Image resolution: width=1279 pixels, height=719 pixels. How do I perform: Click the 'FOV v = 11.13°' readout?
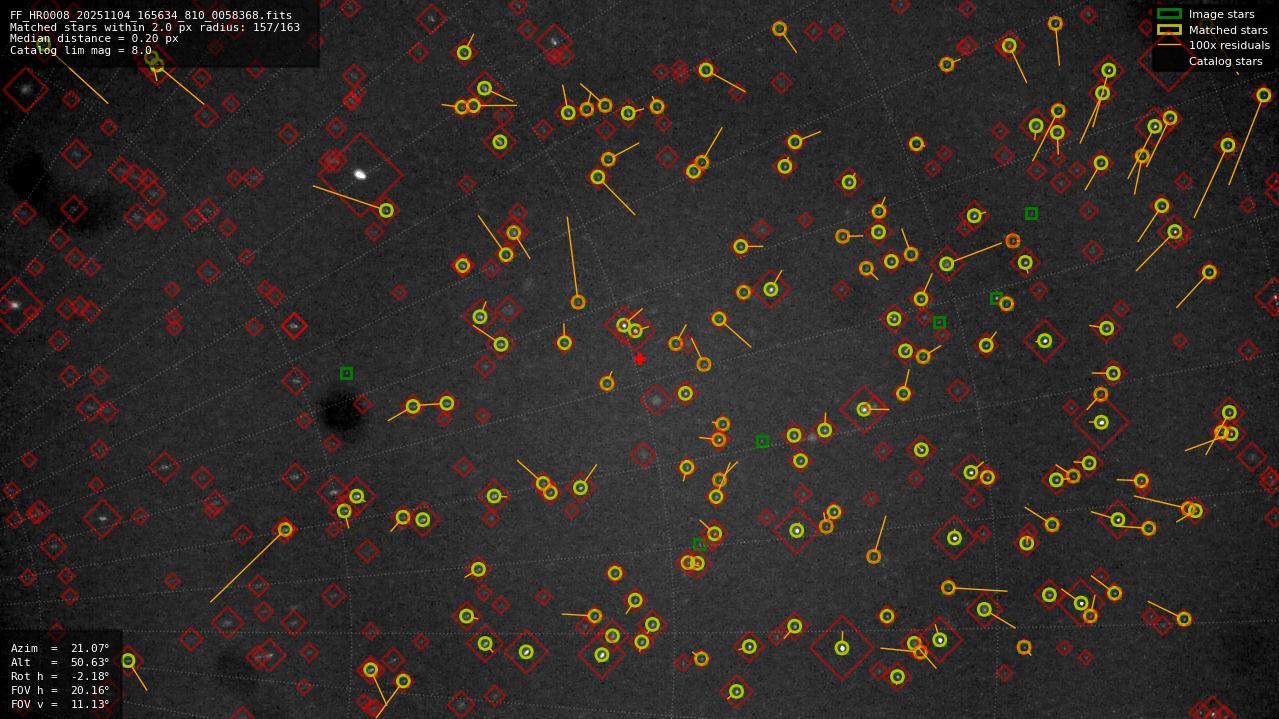(60, 704)
